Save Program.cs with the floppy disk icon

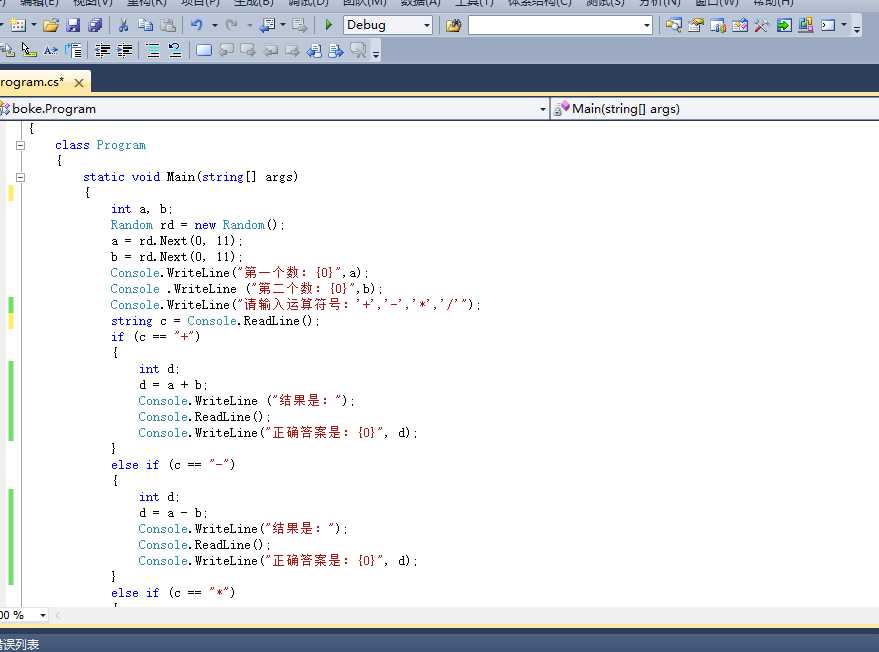(73, 25)
